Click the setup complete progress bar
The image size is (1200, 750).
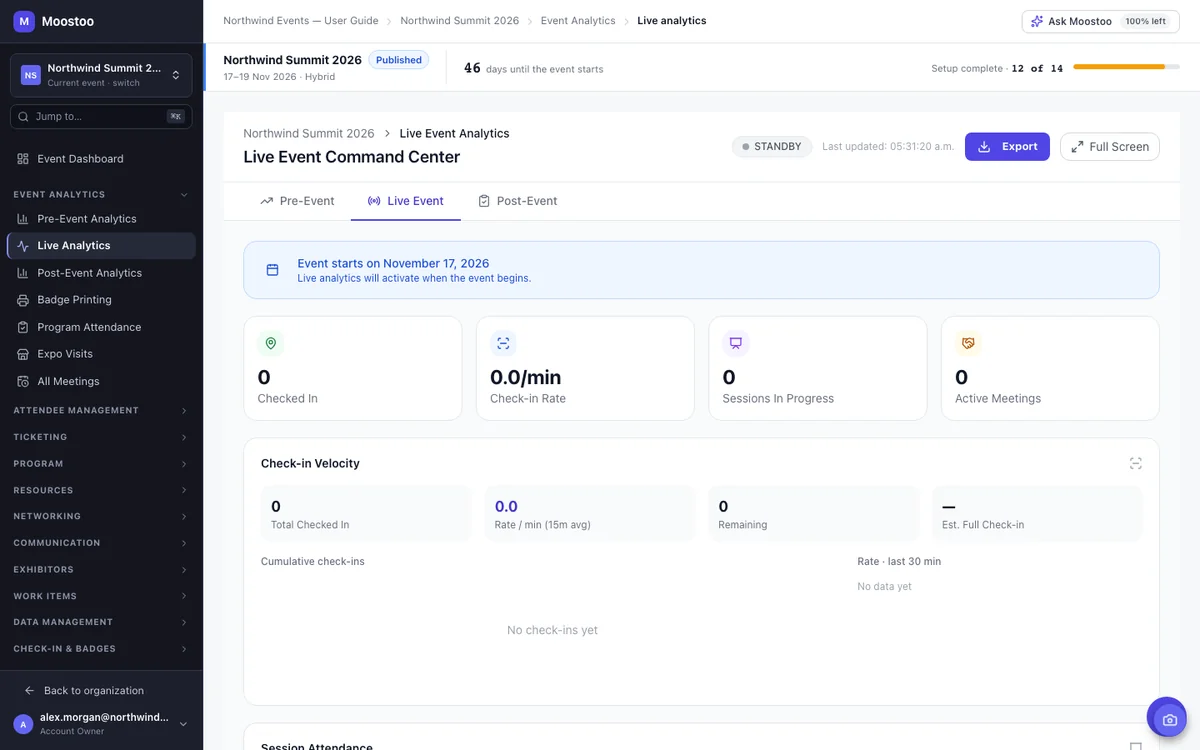click(x=1127, y=67)
